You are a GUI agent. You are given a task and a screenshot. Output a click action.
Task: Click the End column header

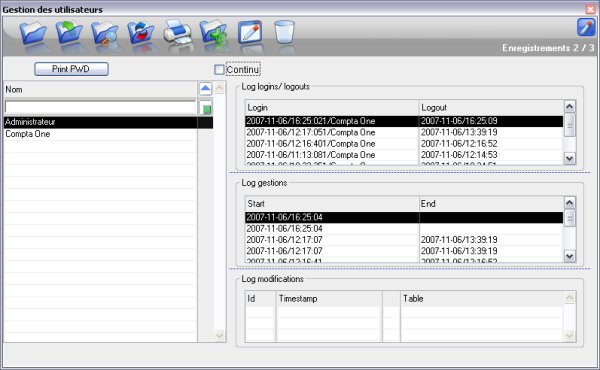pyautogui.click(x=491, y=204)
